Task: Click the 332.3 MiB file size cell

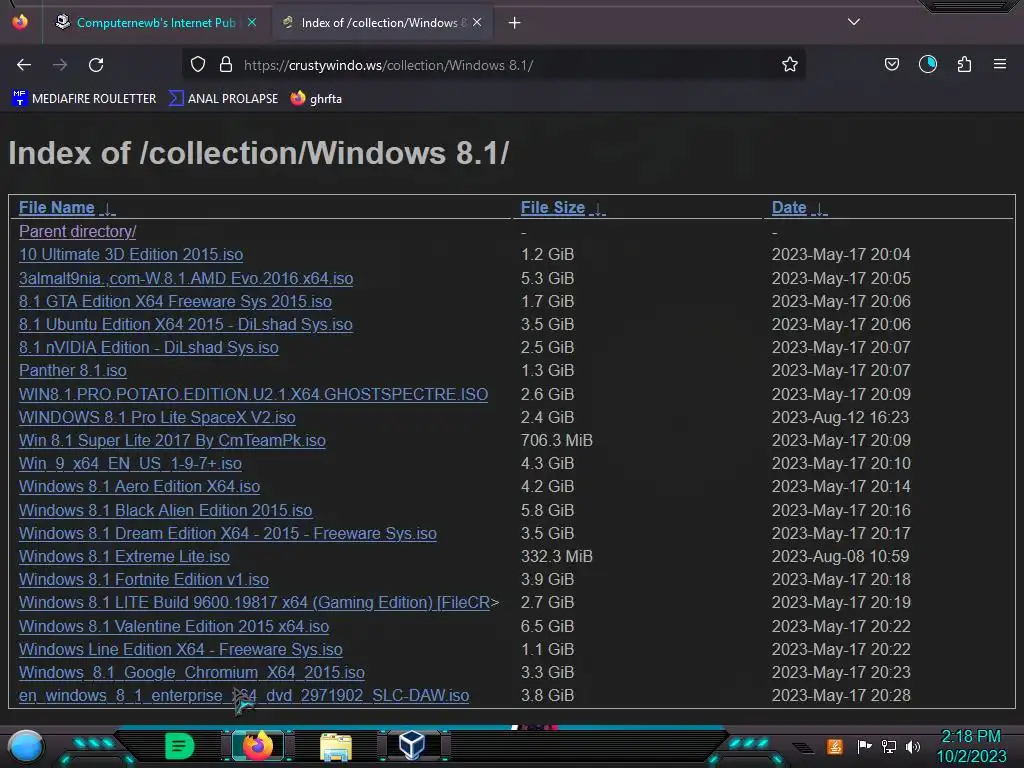Action: point(556,556)
